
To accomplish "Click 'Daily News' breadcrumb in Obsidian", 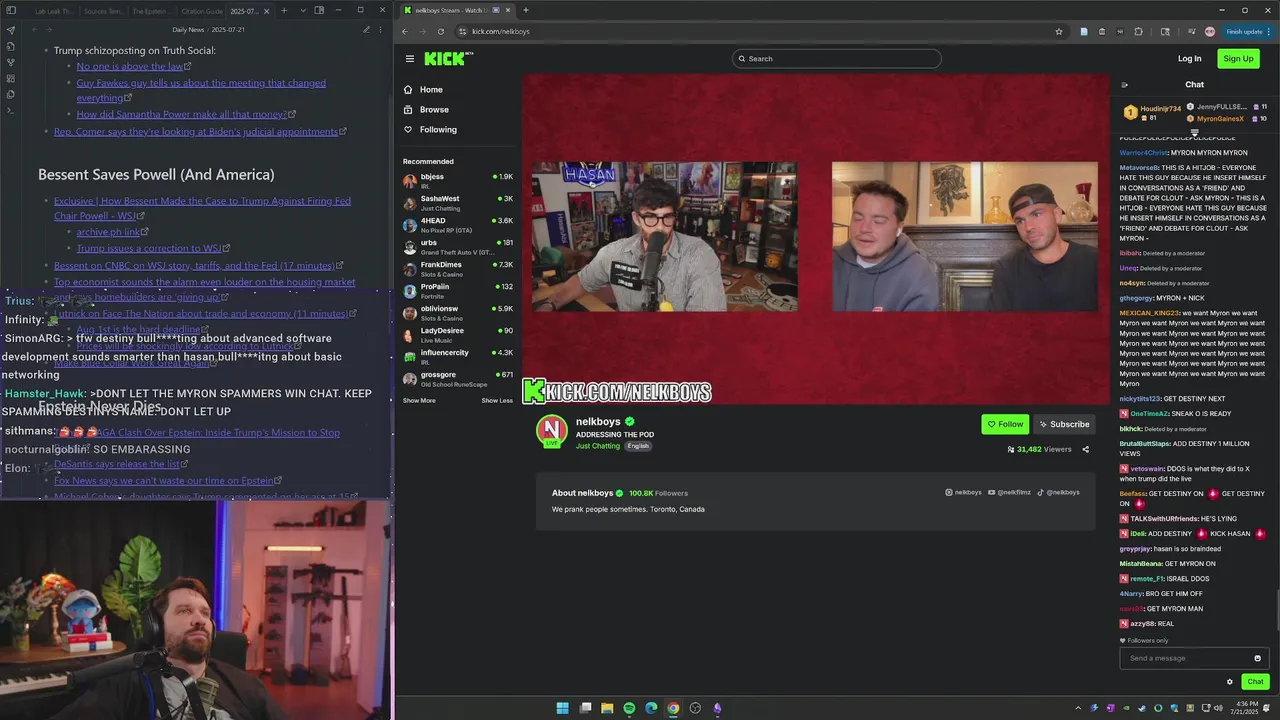I will click(187, 30).
